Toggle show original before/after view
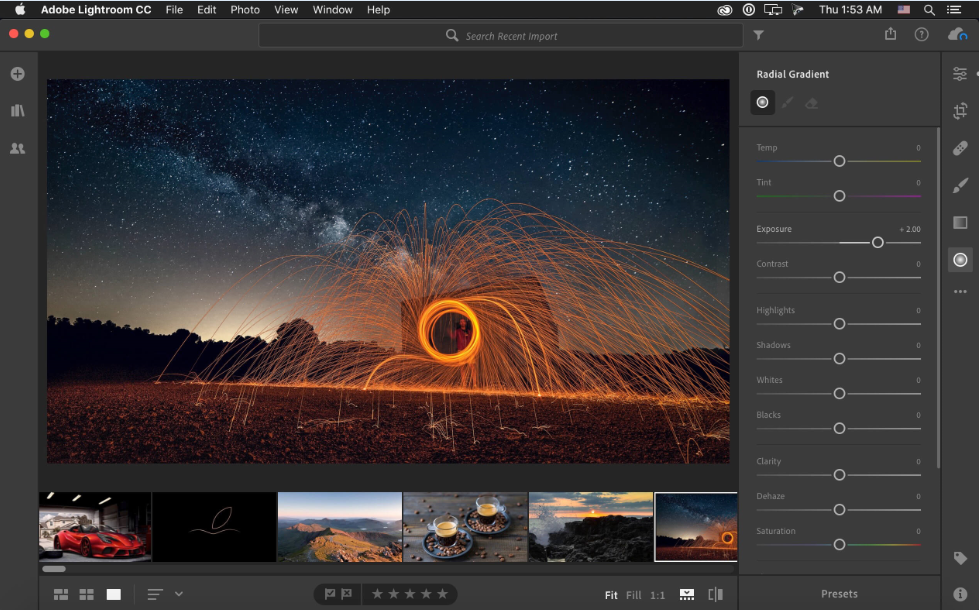 715,594
